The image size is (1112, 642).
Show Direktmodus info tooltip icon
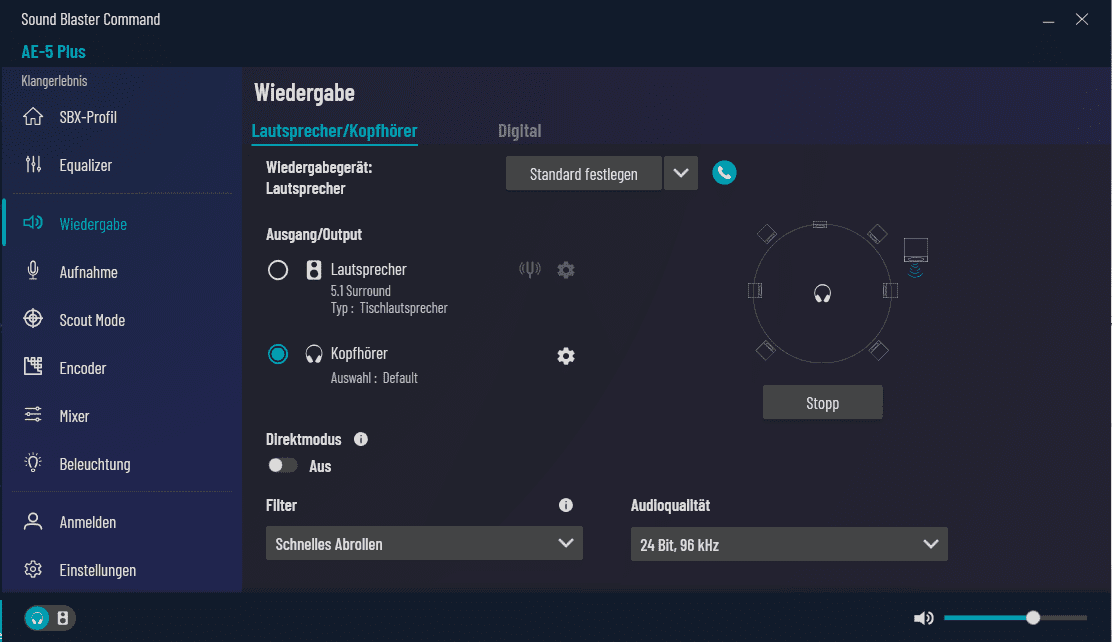[x=360, y=439]
